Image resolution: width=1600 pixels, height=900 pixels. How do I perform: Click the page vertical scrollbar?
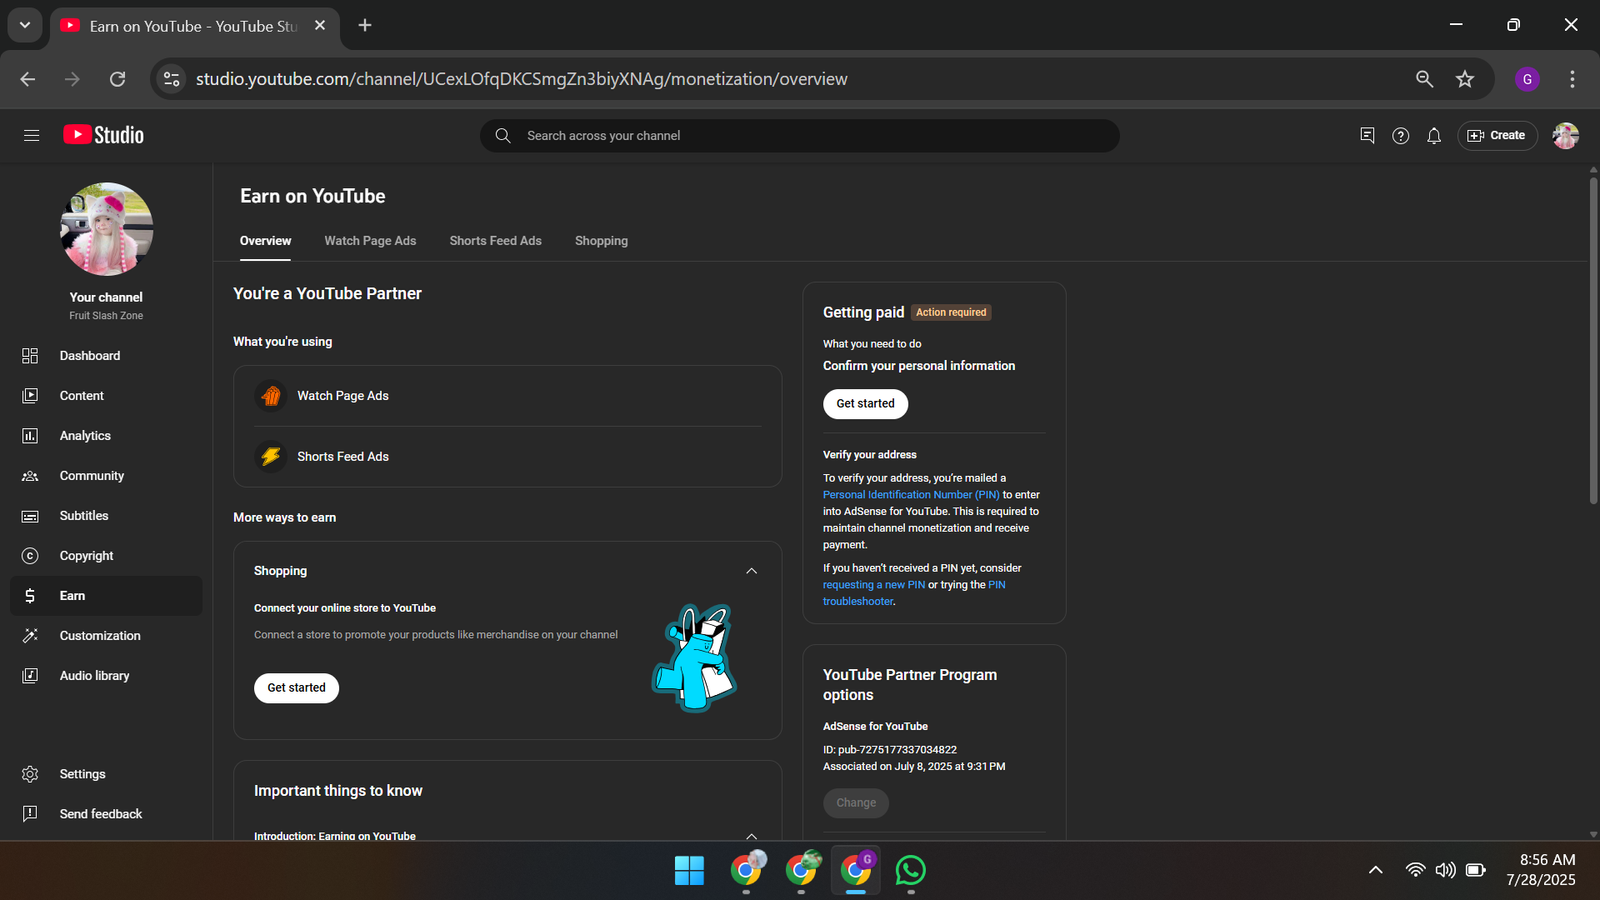coord(1593,340)
